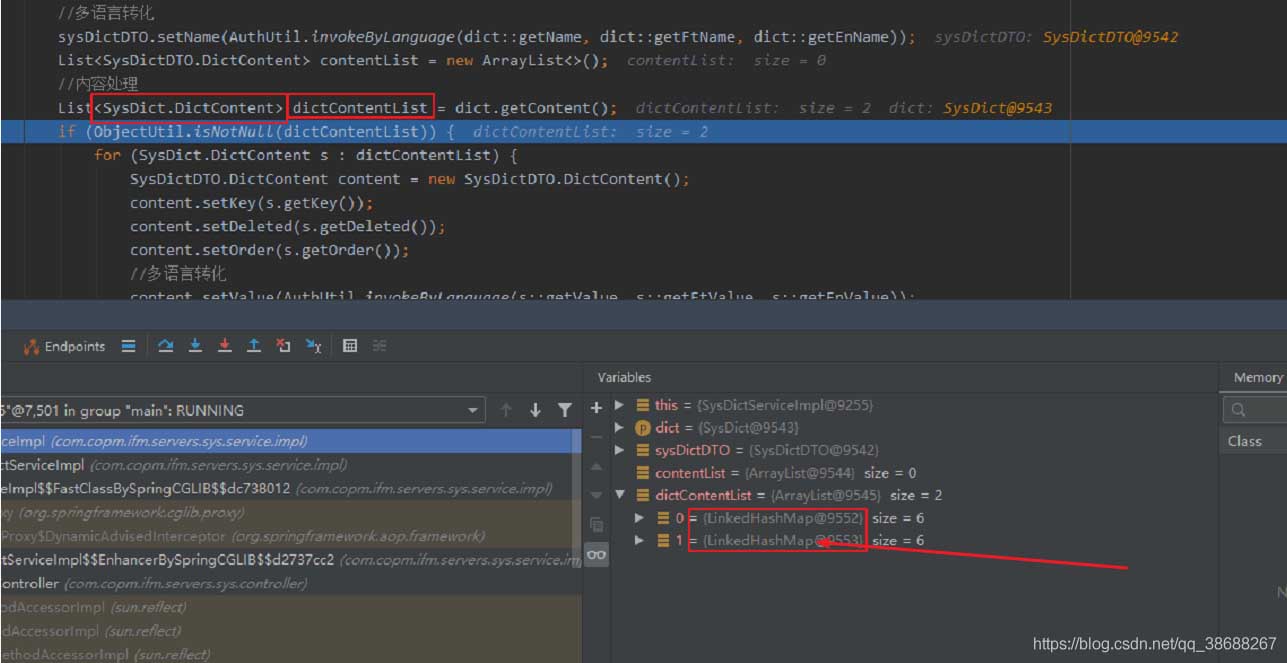Move to next frame with down arrow

tap(535, 410)
